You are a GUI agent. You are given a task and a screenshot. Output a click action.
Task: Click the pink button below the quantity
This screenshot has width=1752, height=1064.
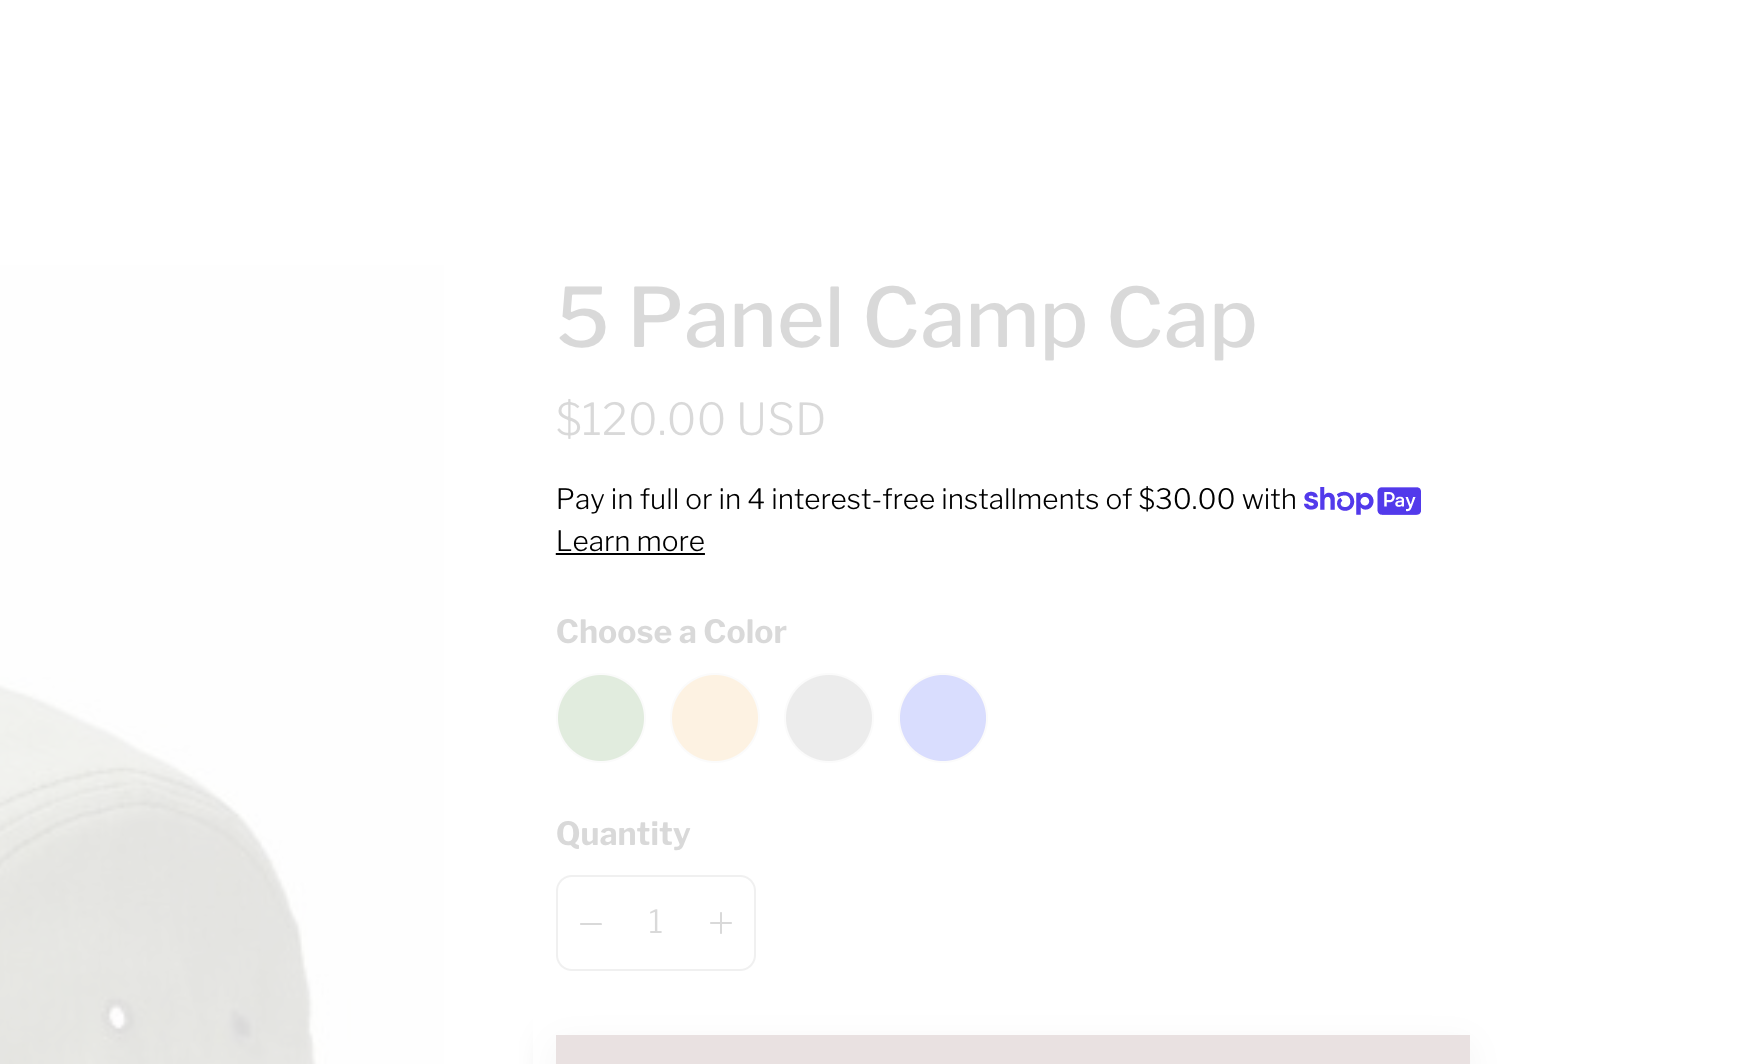(1012, 1049)
